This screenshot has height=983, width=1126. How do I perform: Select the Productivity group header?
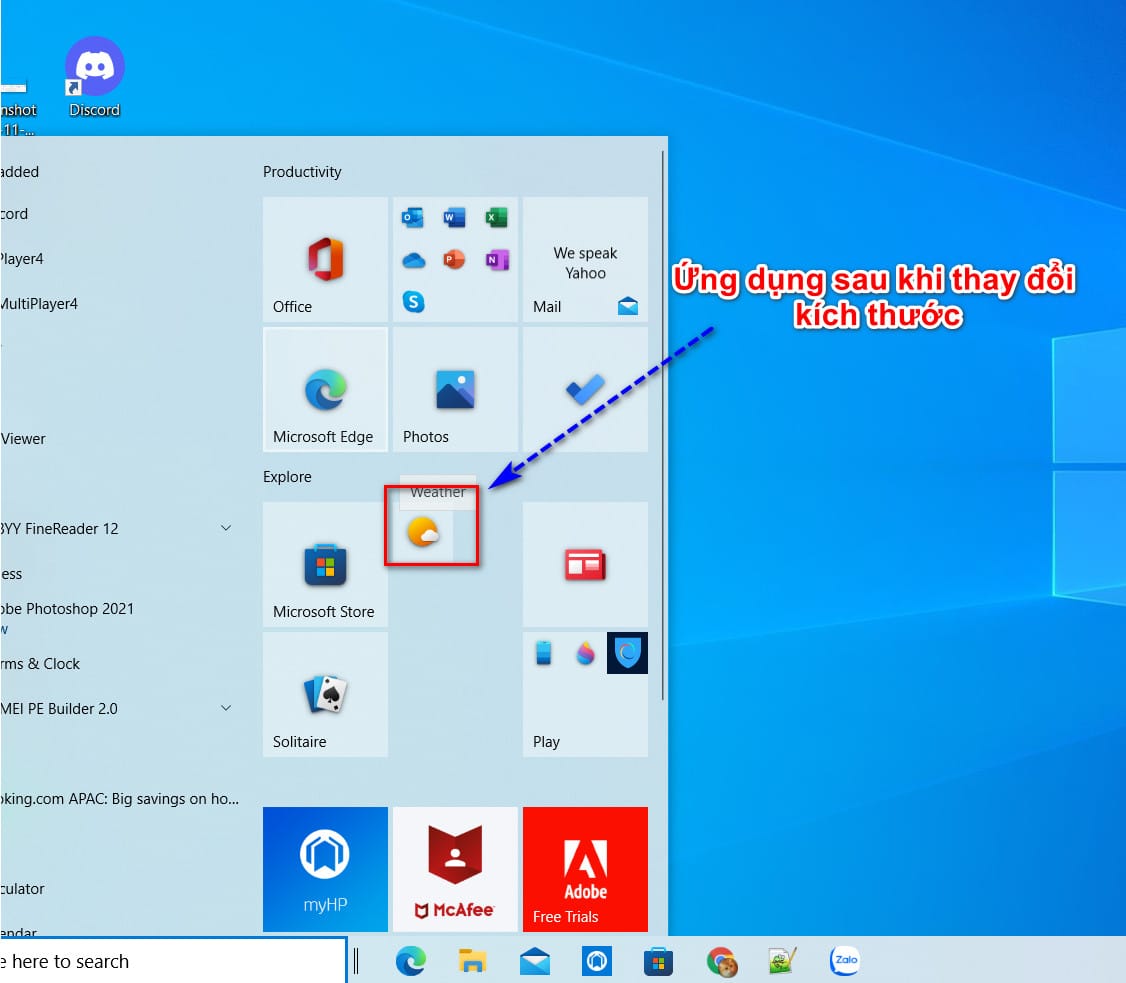(302, 172)
